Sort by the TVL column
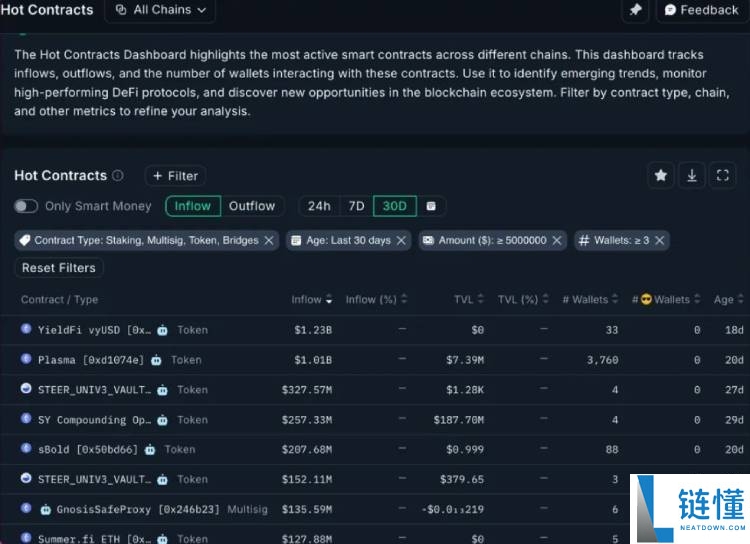The image size is (750, 544). pyautogui.click(x=468, y=299)
